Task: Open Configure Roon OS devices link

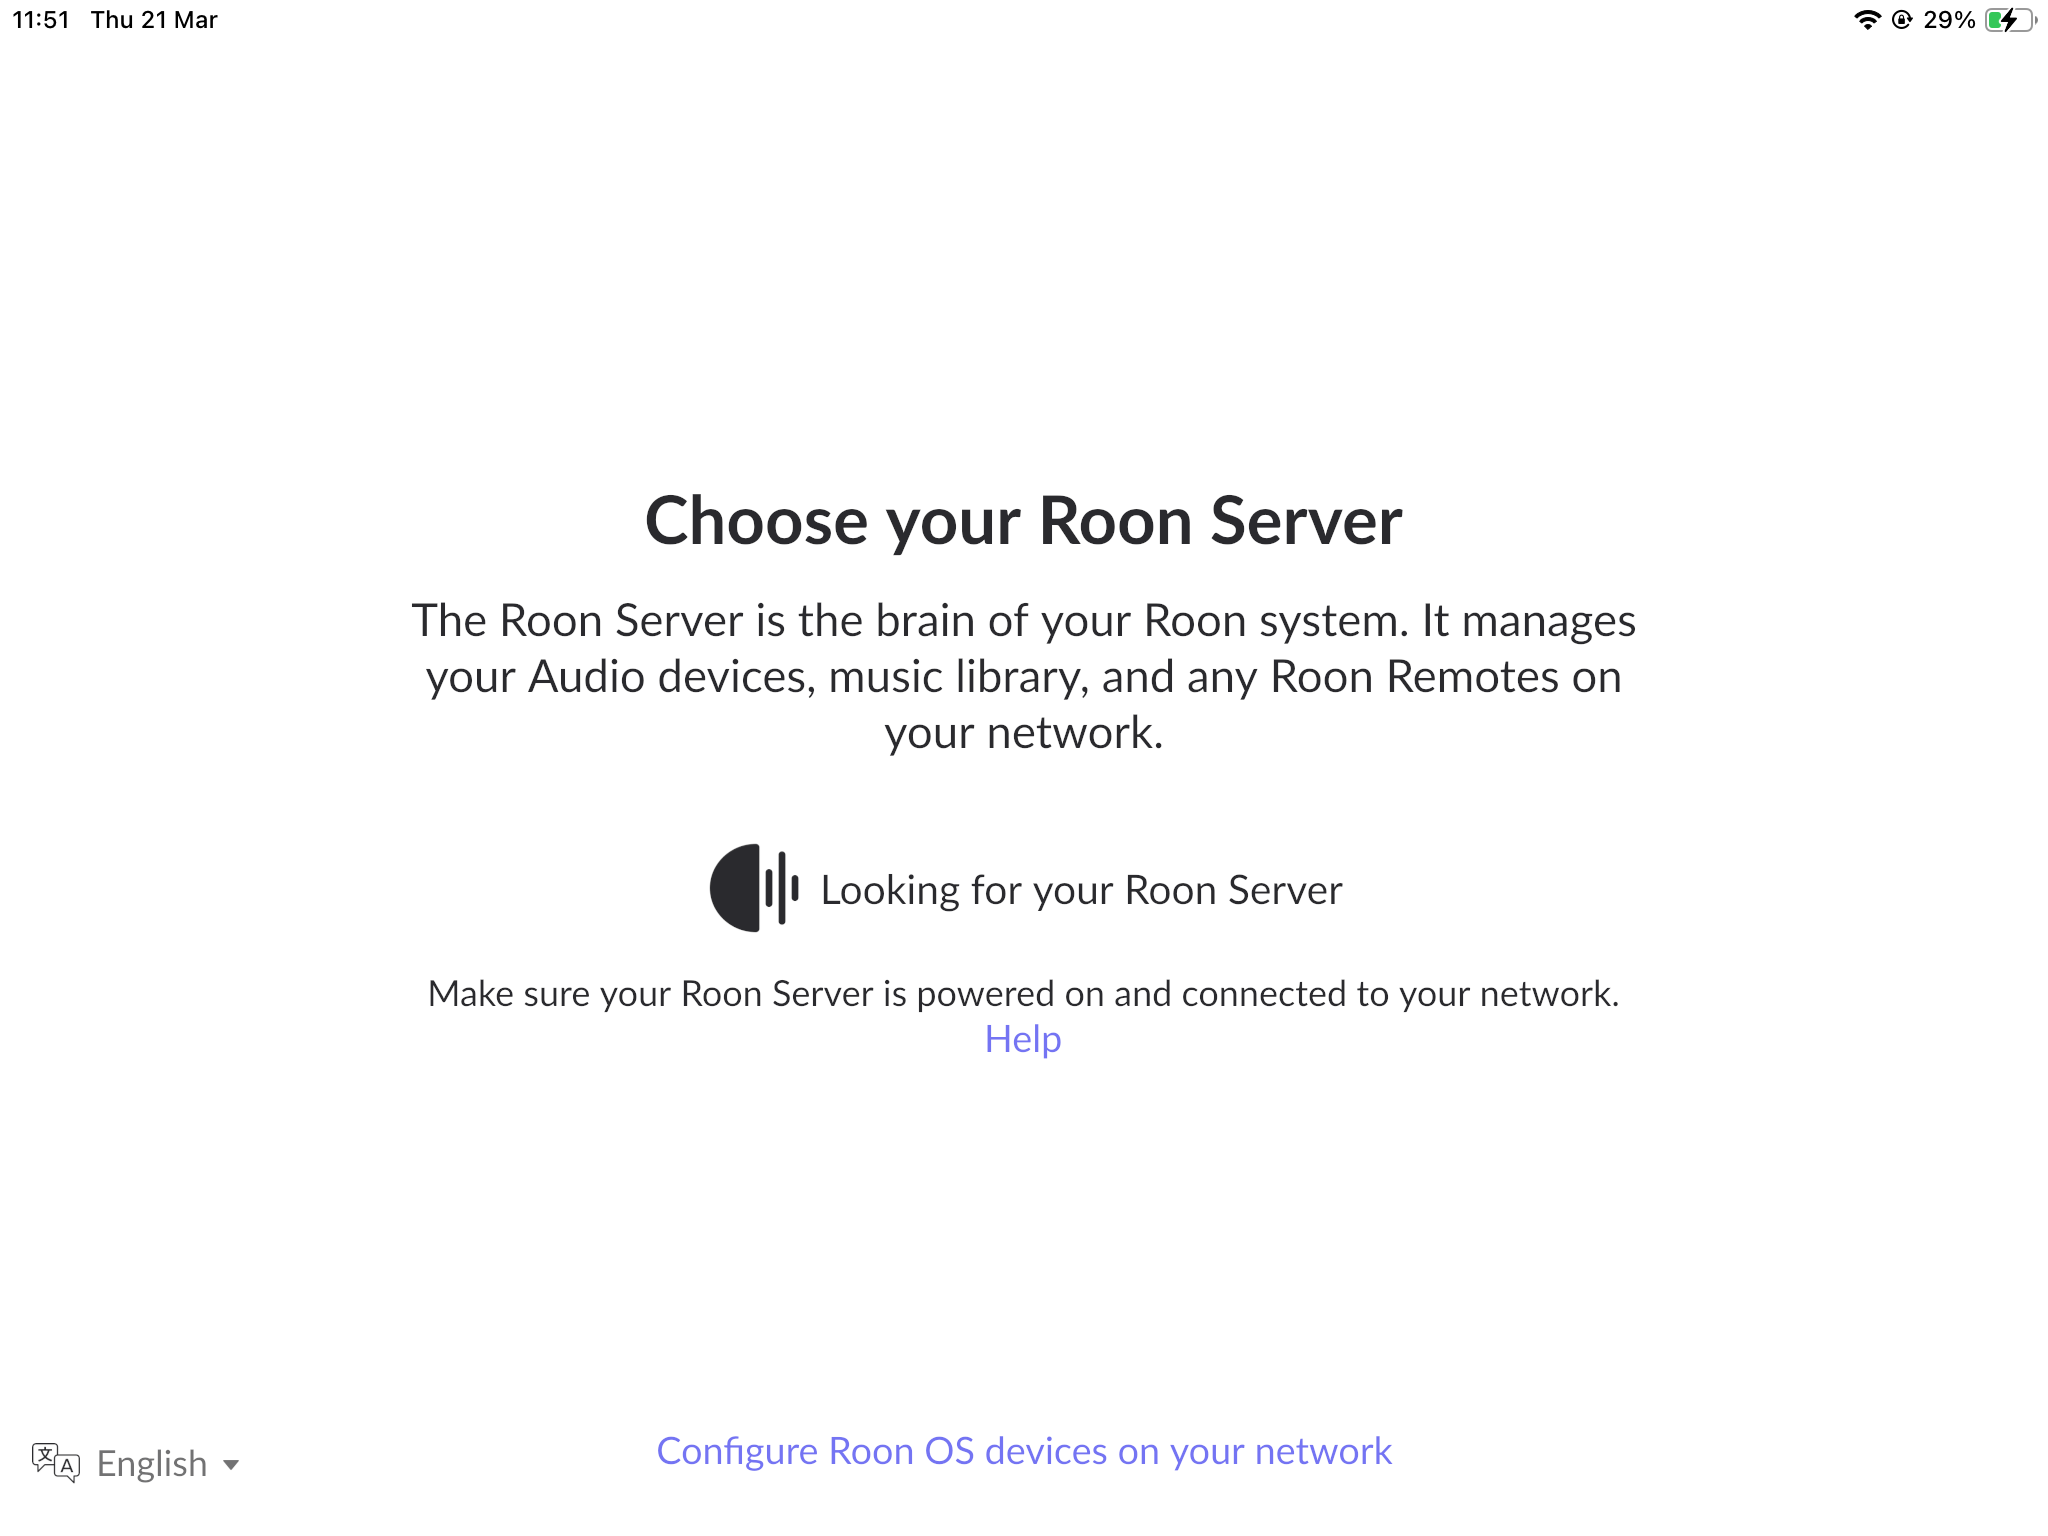Action: 1024,1451
